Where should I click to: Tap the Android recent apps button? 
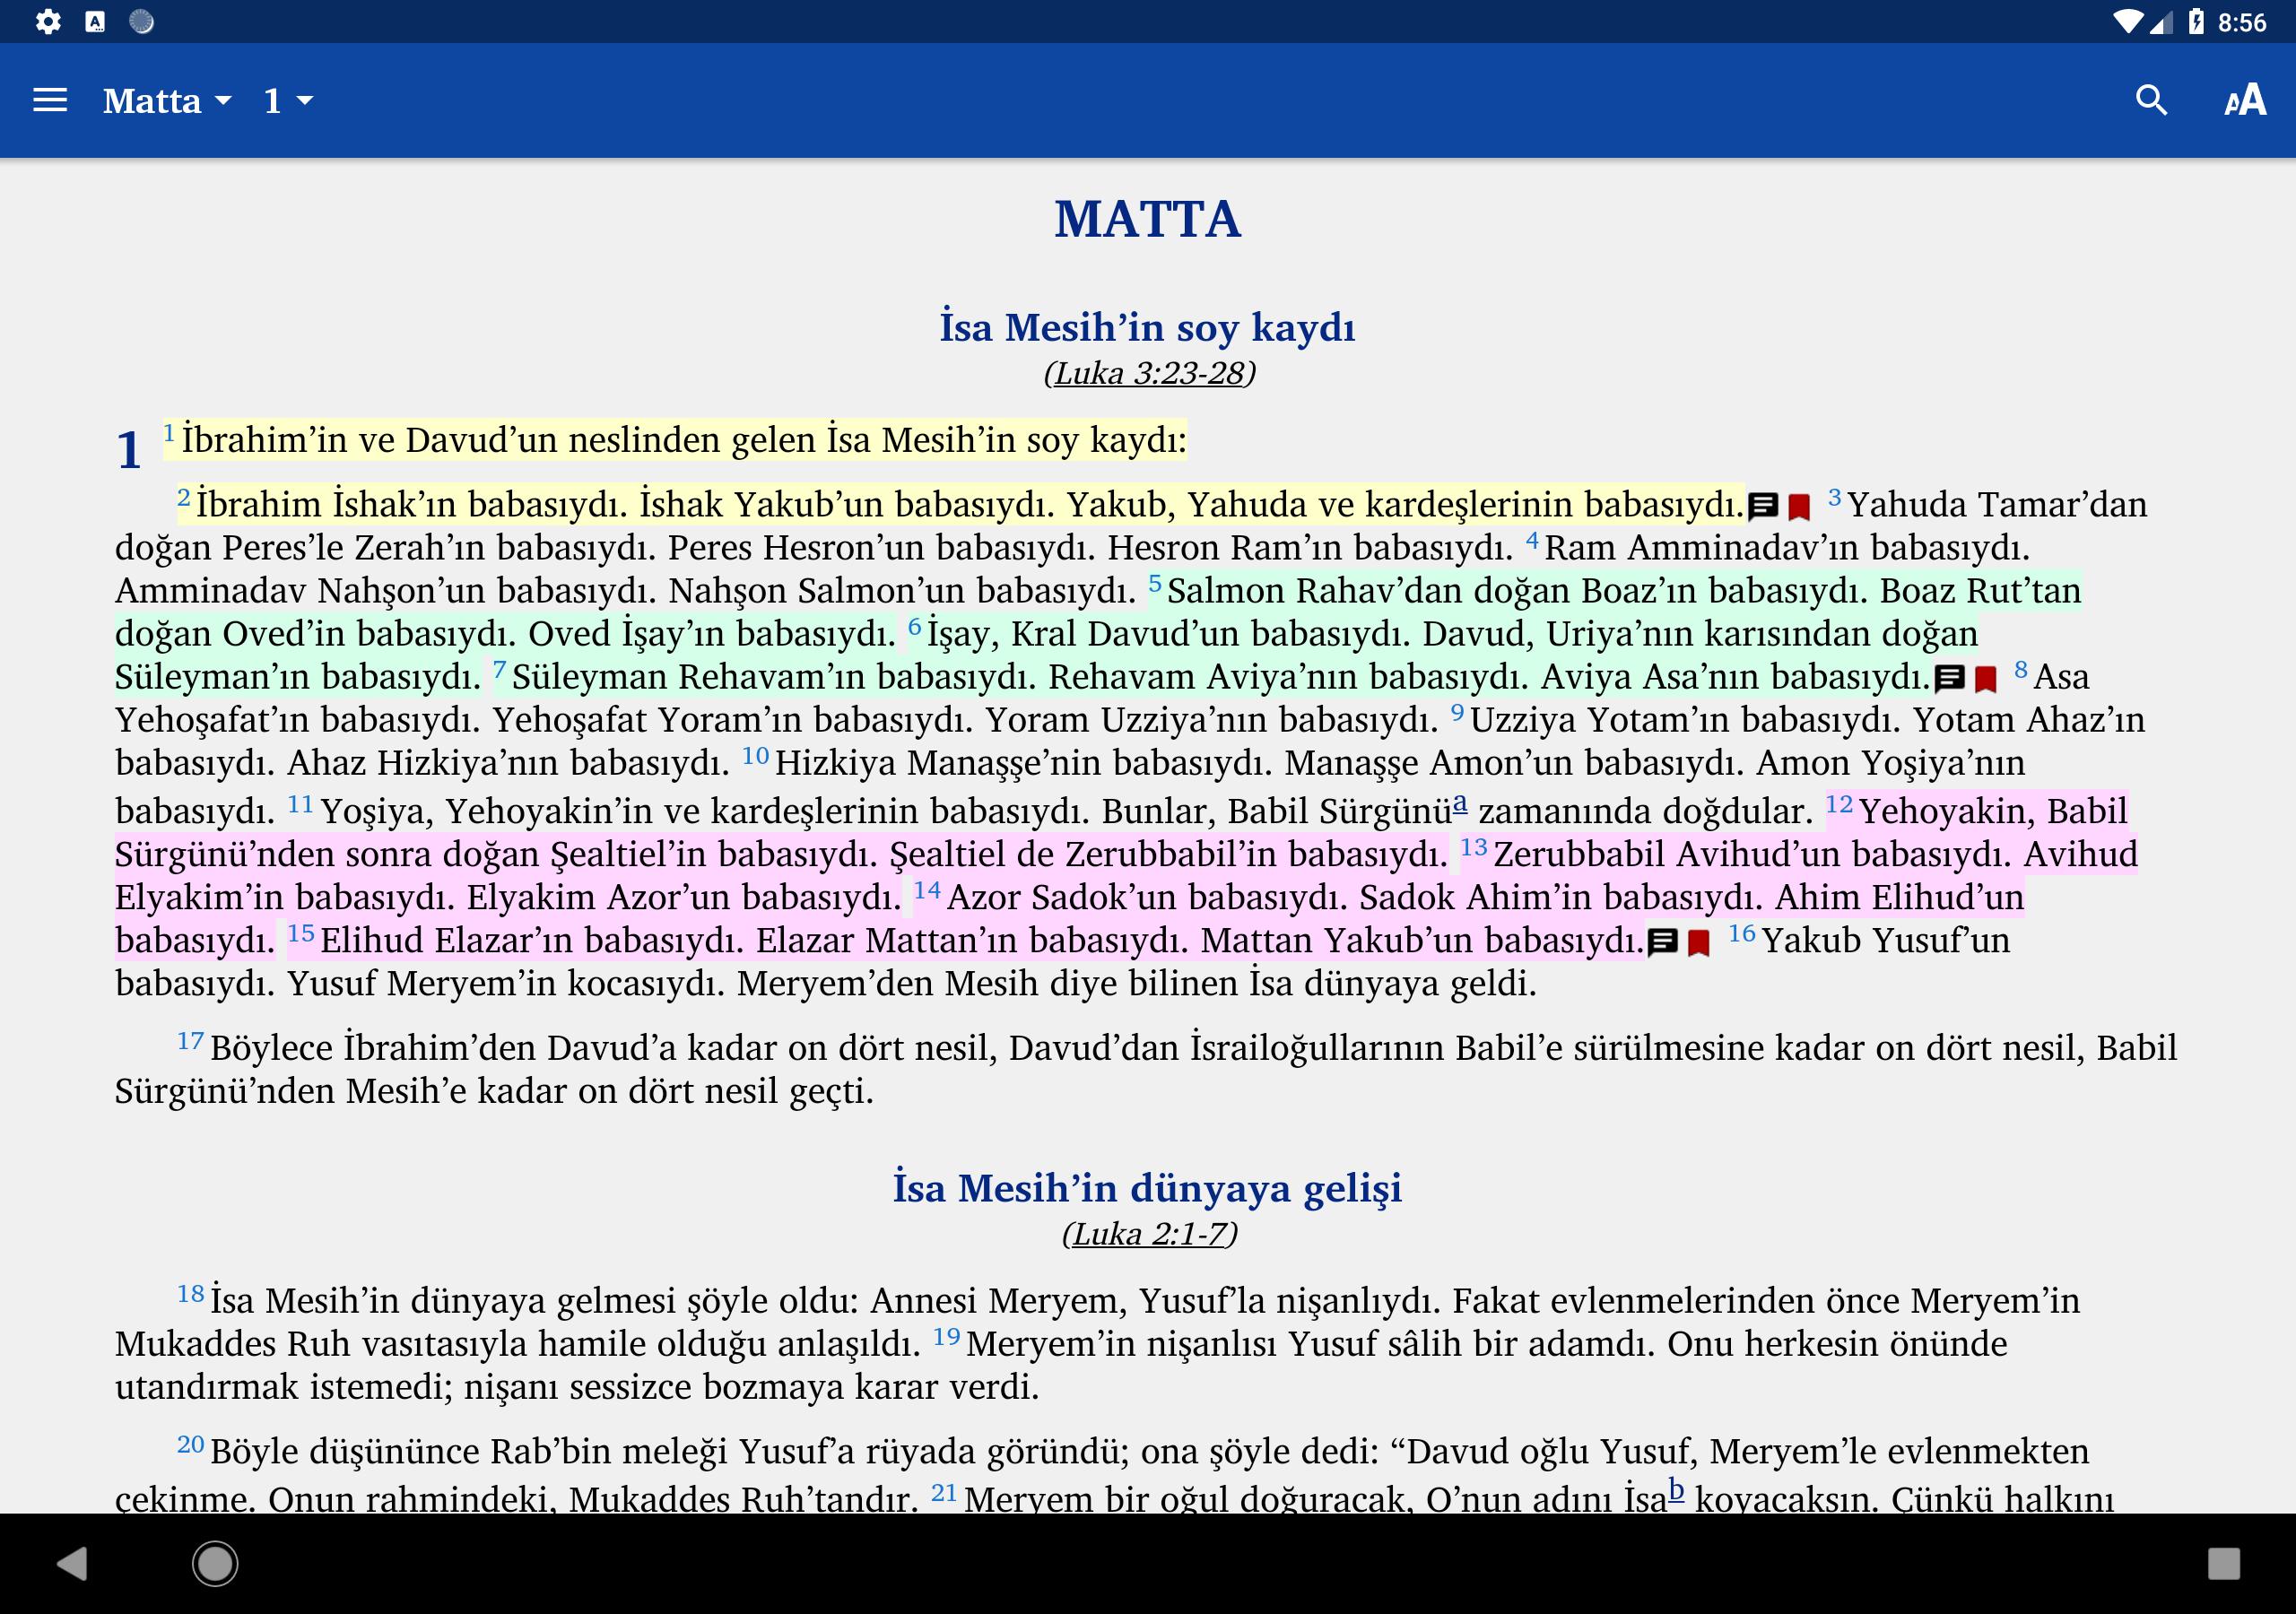[x=2224, y=1563]
